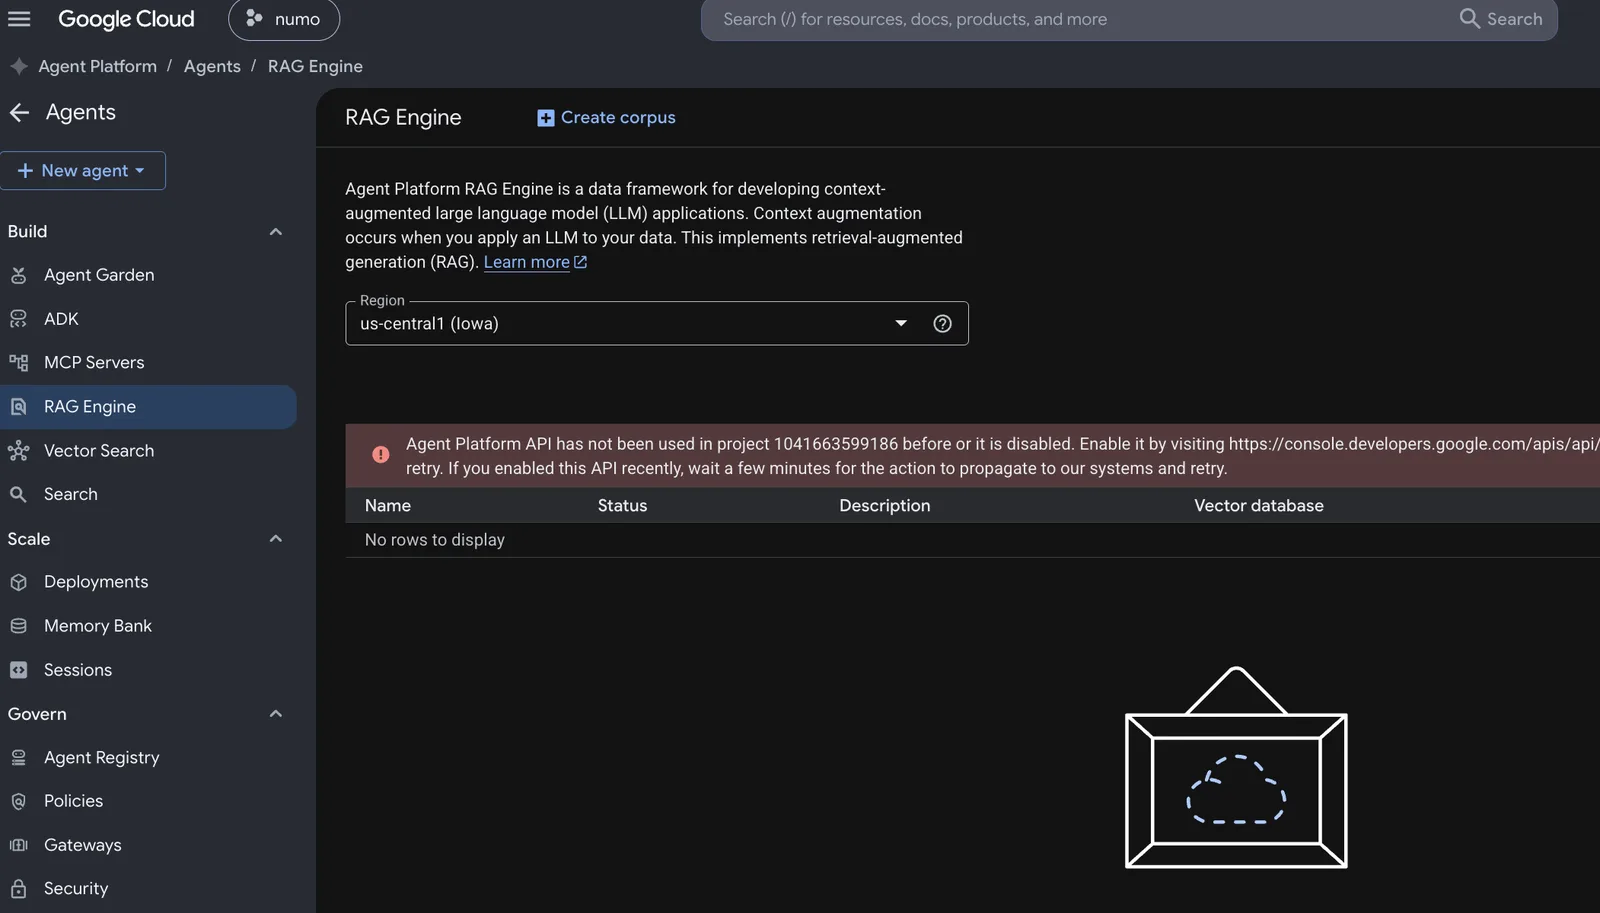Click the sidebar Search magnifier icon
The height and width of the screenshot is (913, 1600).
pyautogui.click(x=18, y=494)
